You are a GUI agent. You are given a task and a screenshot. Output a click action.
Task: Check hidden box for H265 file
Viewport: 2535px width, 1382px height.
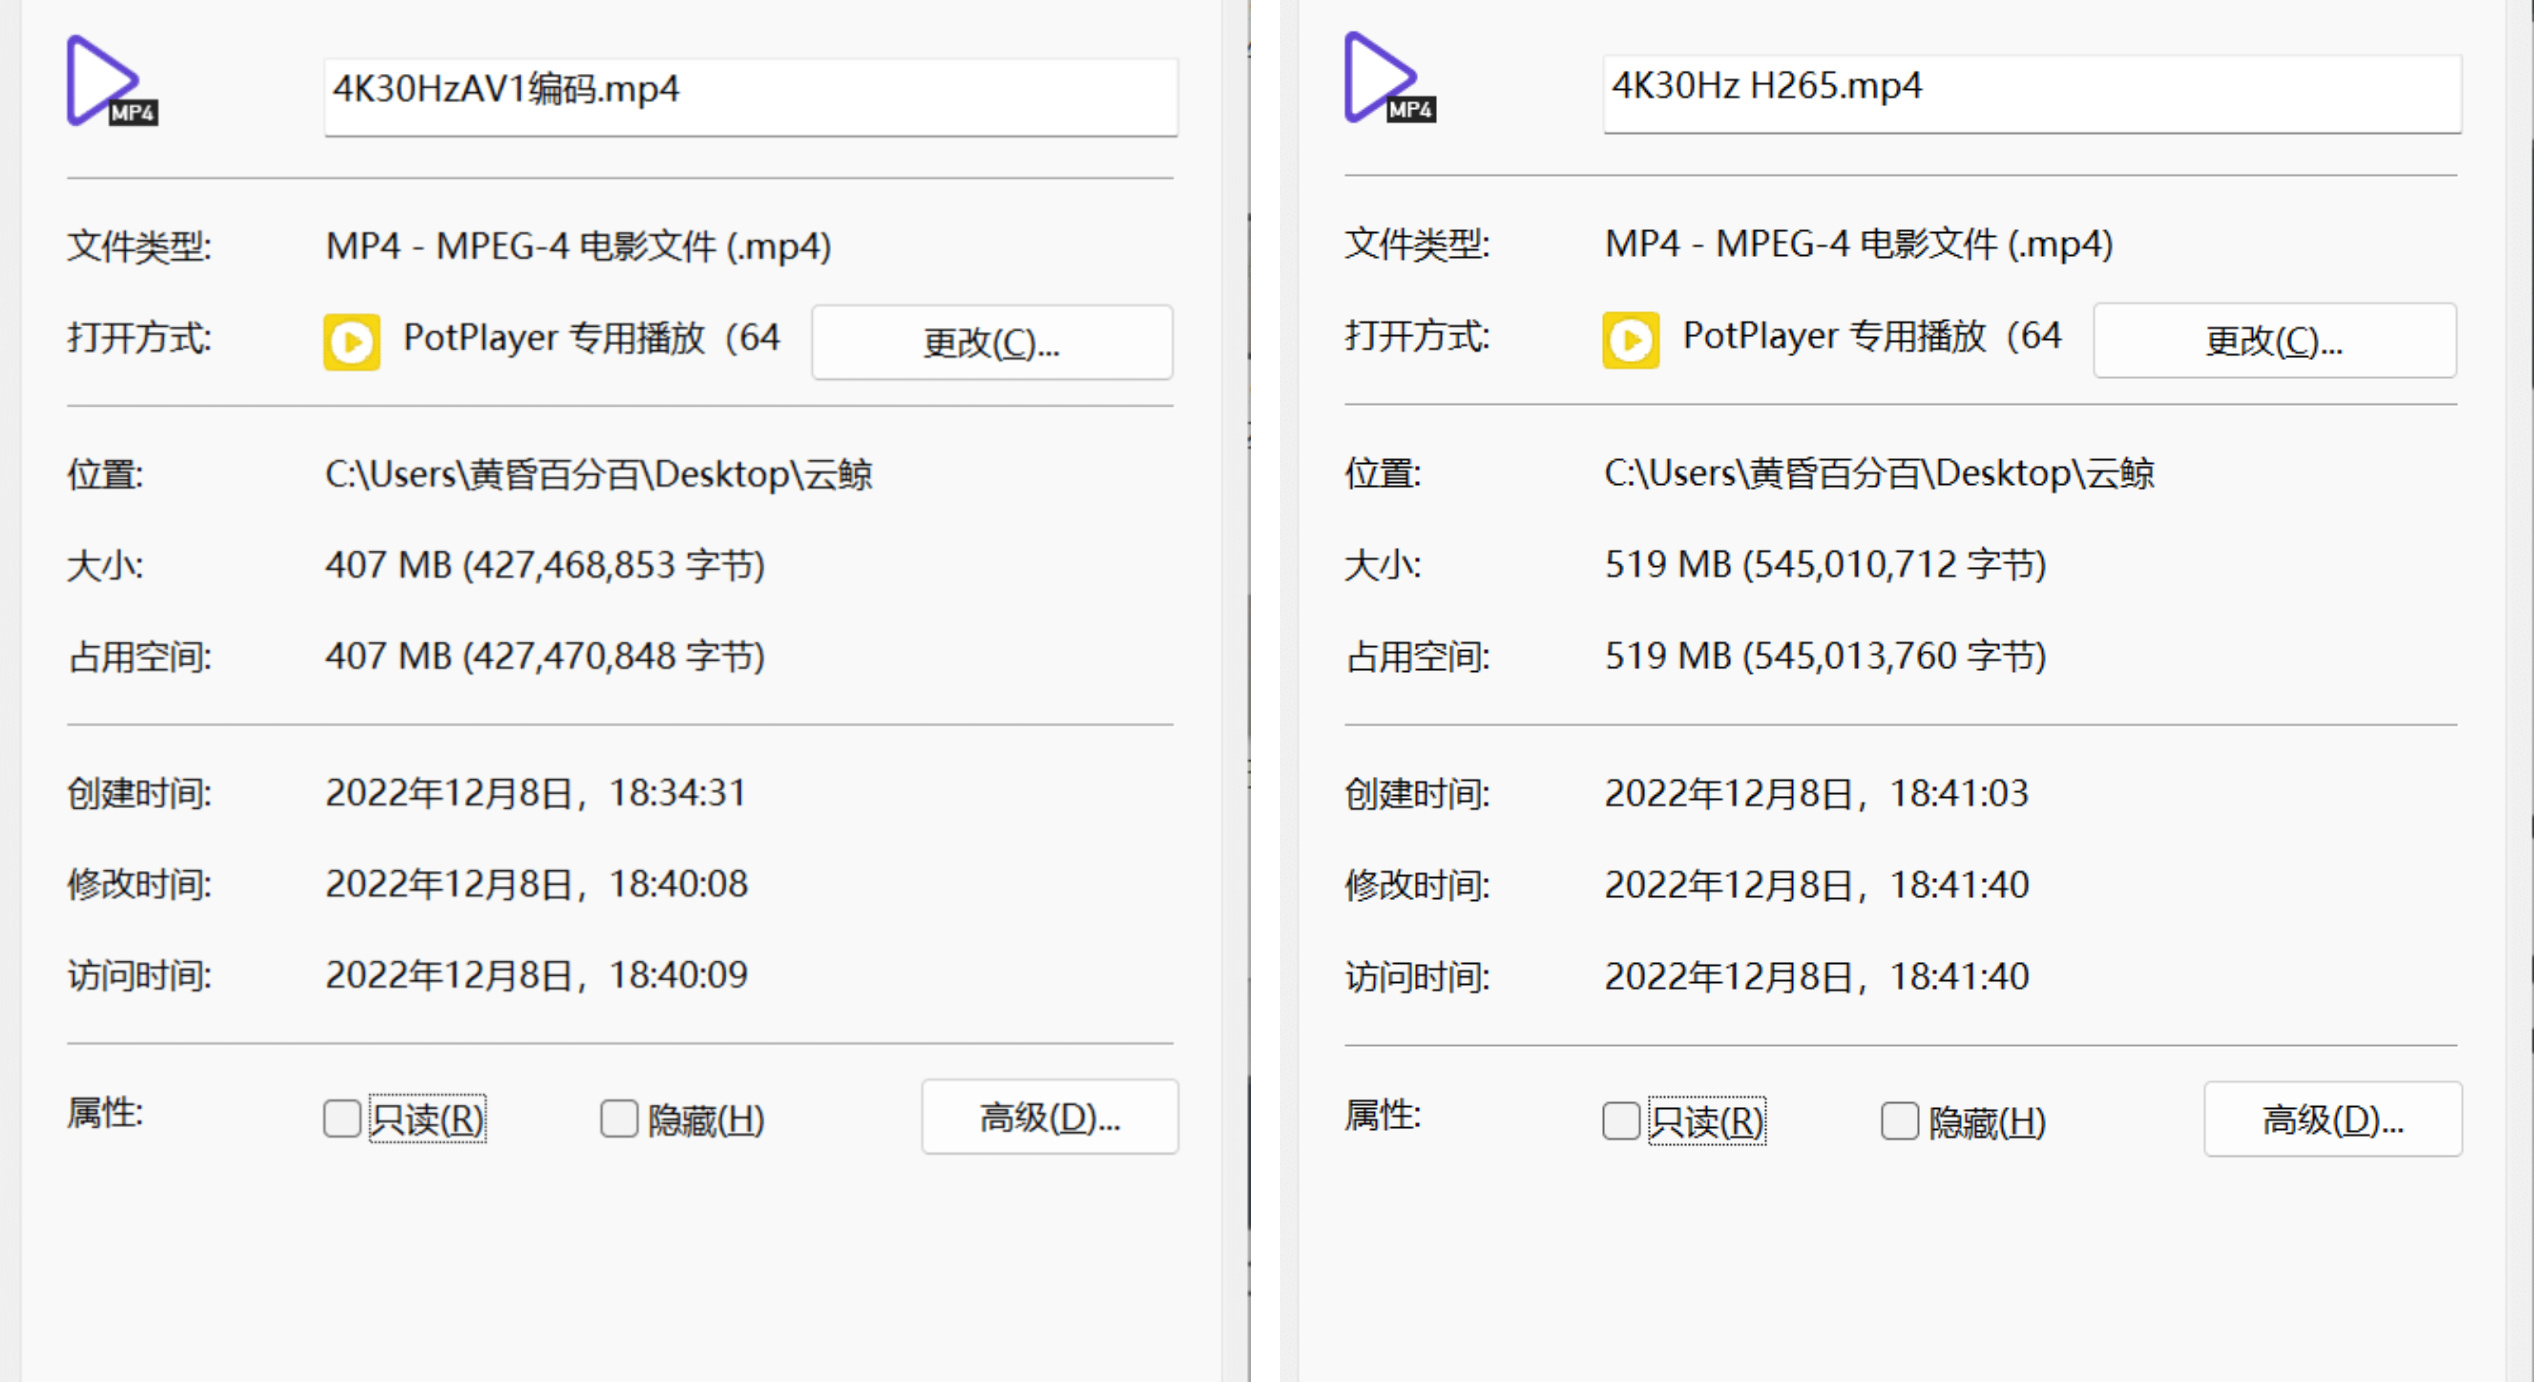tap(1898, 1120)
